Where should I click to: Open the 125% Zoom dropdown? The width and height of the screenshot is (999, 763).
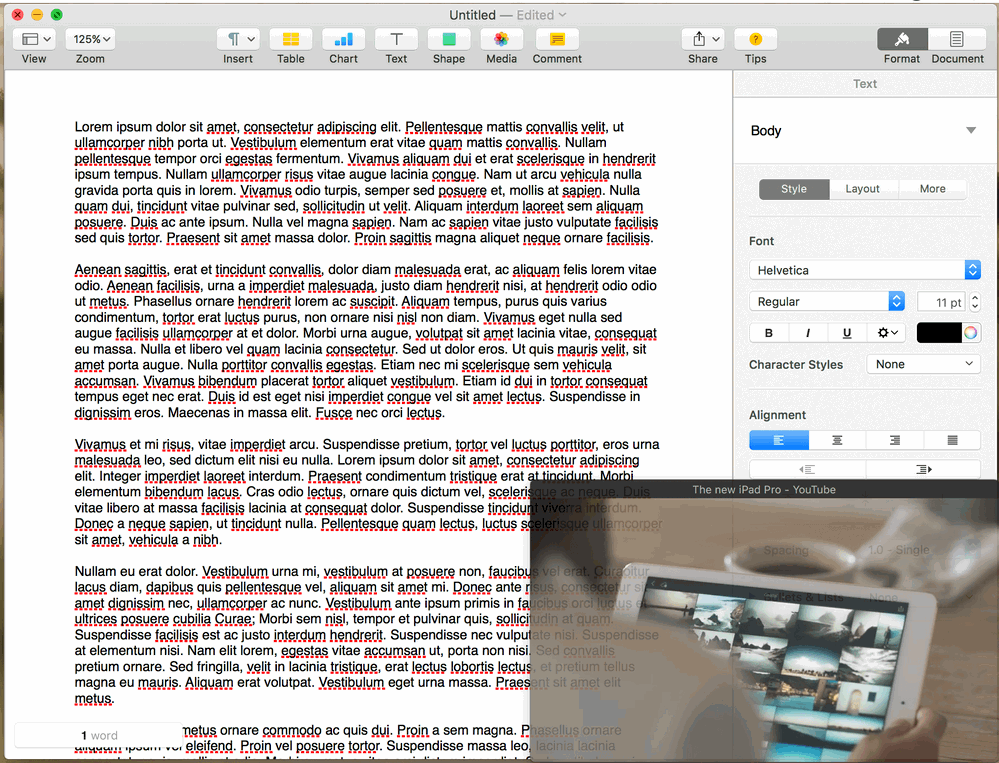point(91,39)
